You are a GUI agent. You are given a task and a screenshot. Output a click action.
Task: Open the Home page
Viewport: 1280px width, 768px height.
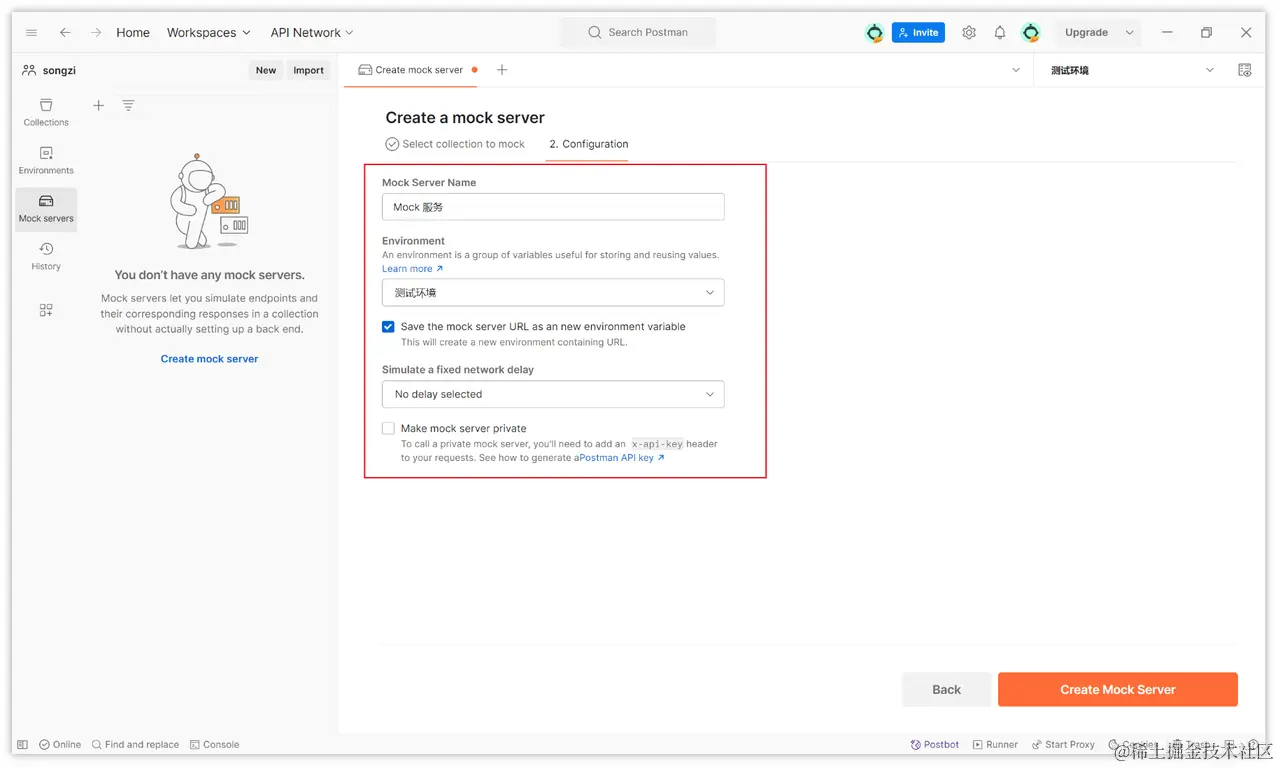click(x=133, y=33)
